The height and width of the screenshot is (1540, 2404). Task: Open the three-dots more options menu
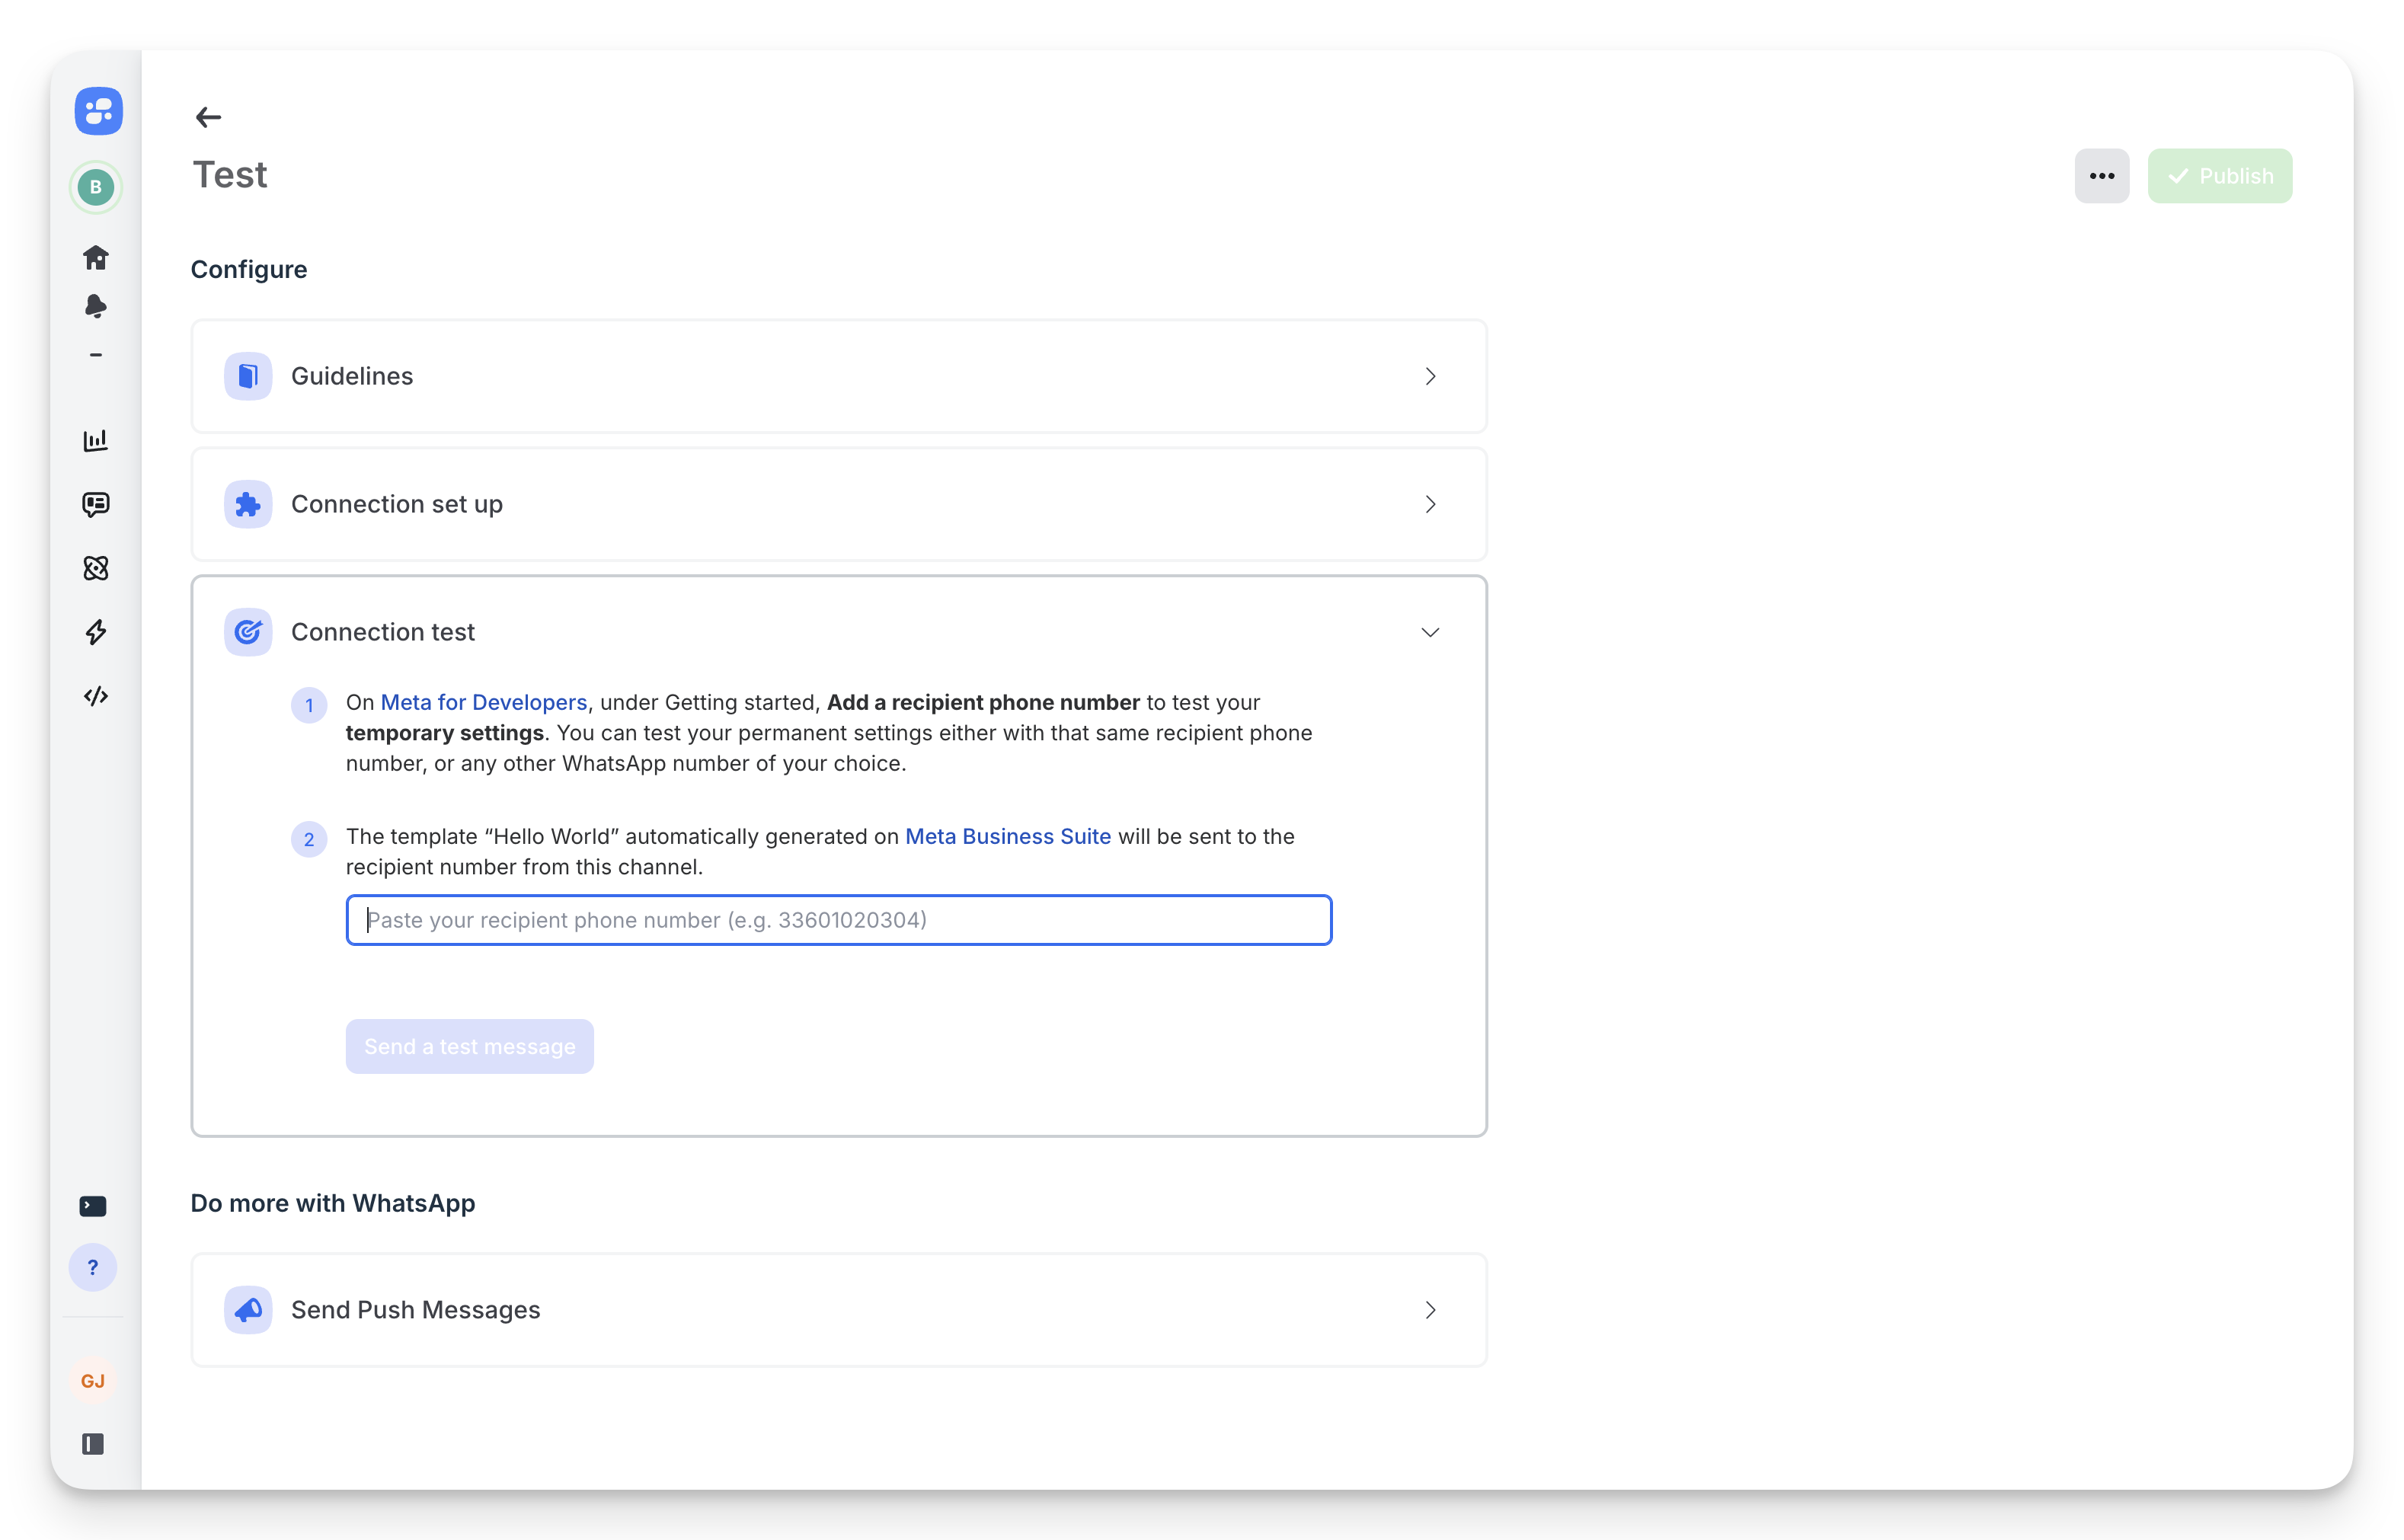2101,176
